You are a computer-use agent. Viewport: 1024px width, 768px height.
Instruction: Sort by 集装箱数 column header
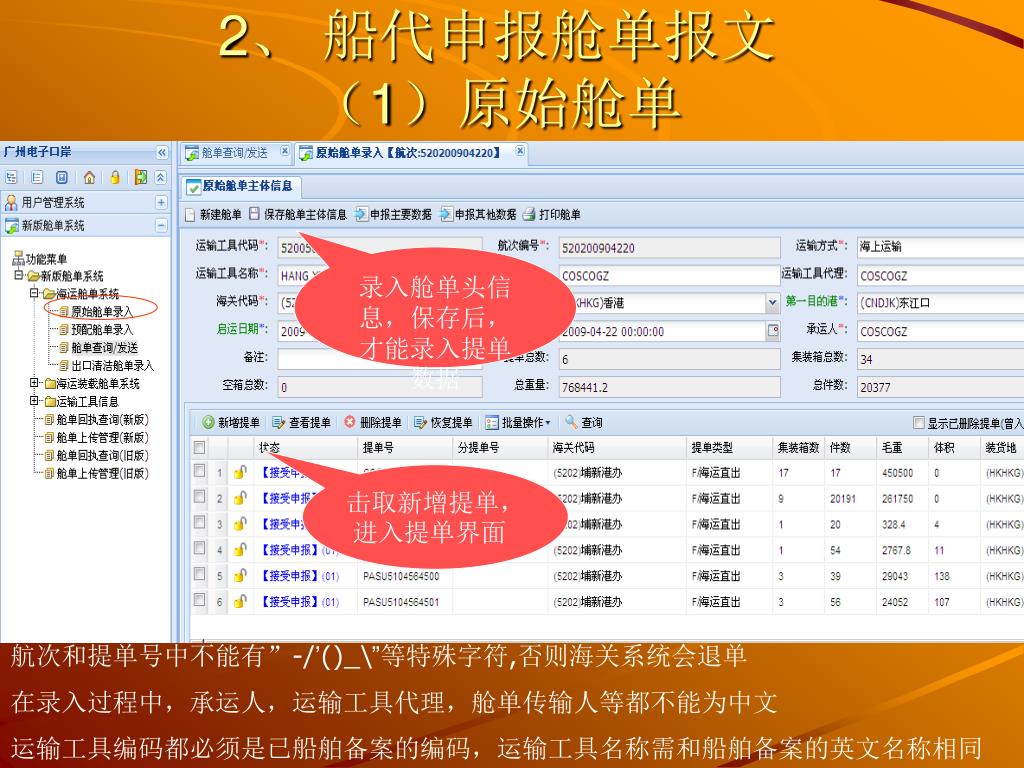[798, 447]
